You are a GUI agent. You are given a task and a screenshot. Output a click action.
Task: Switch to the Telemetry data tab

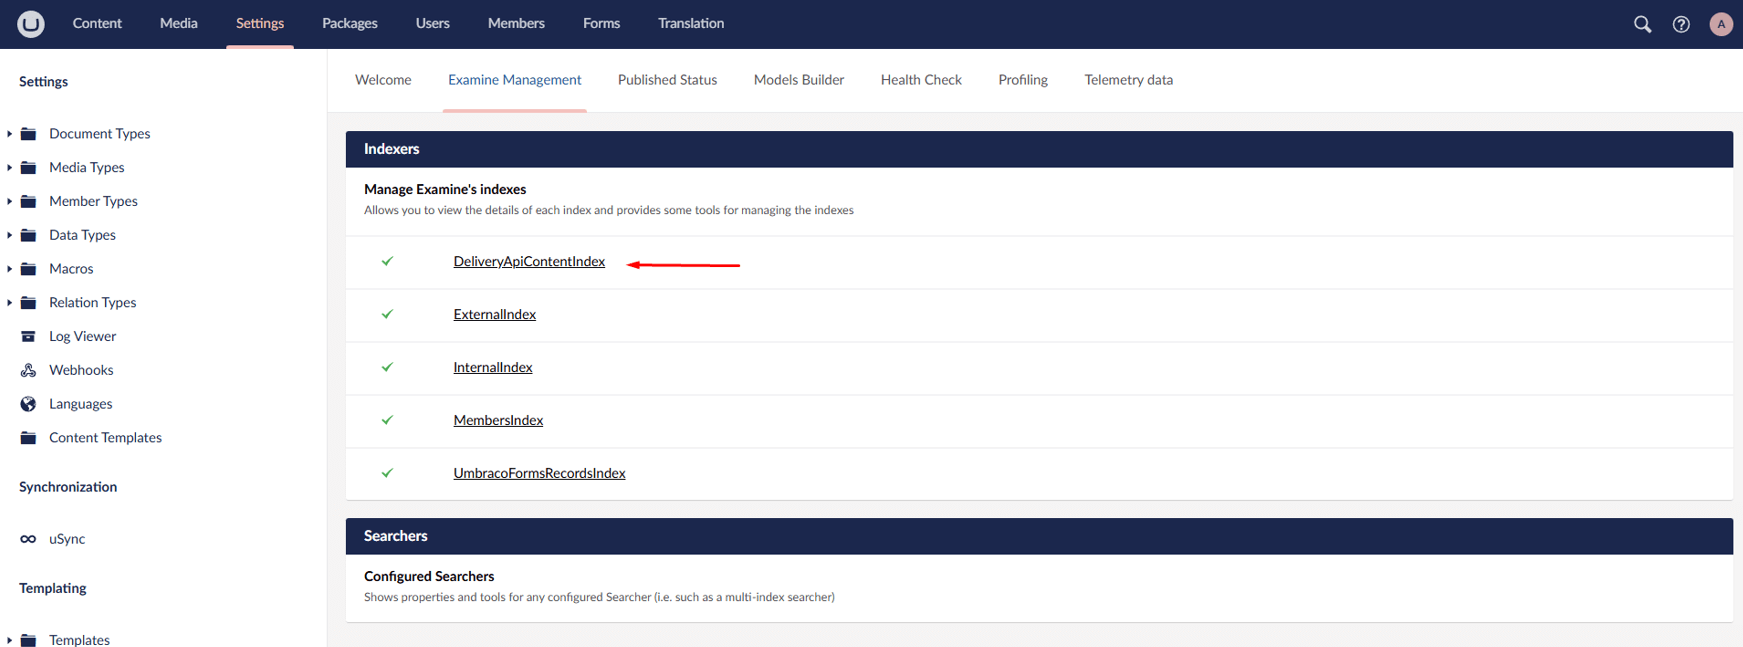click(x=1129, y=80)
